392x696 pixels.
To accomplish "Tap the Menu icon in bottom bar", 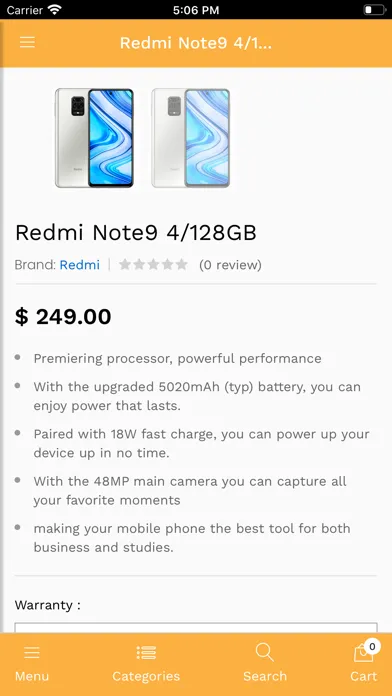I will pos(32,652).
